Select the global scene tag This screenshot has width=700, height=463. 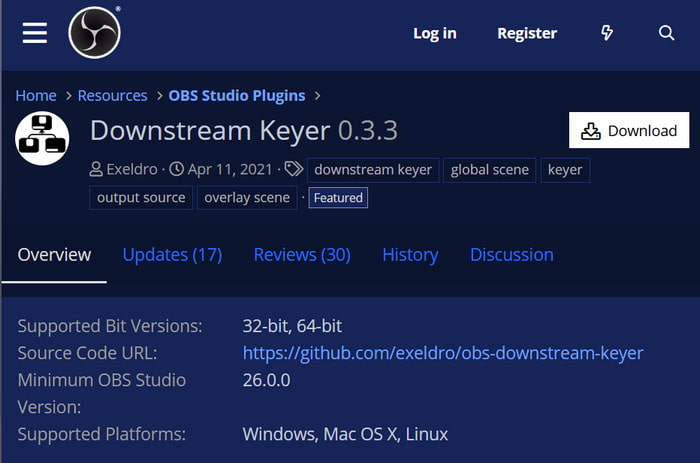click(490, 170)
